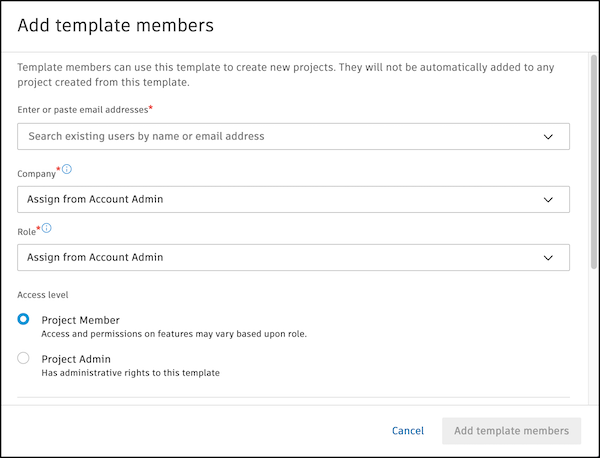Click the Add template members button
The height and width of the screenshot is (458, 600).
coord(512,431)
